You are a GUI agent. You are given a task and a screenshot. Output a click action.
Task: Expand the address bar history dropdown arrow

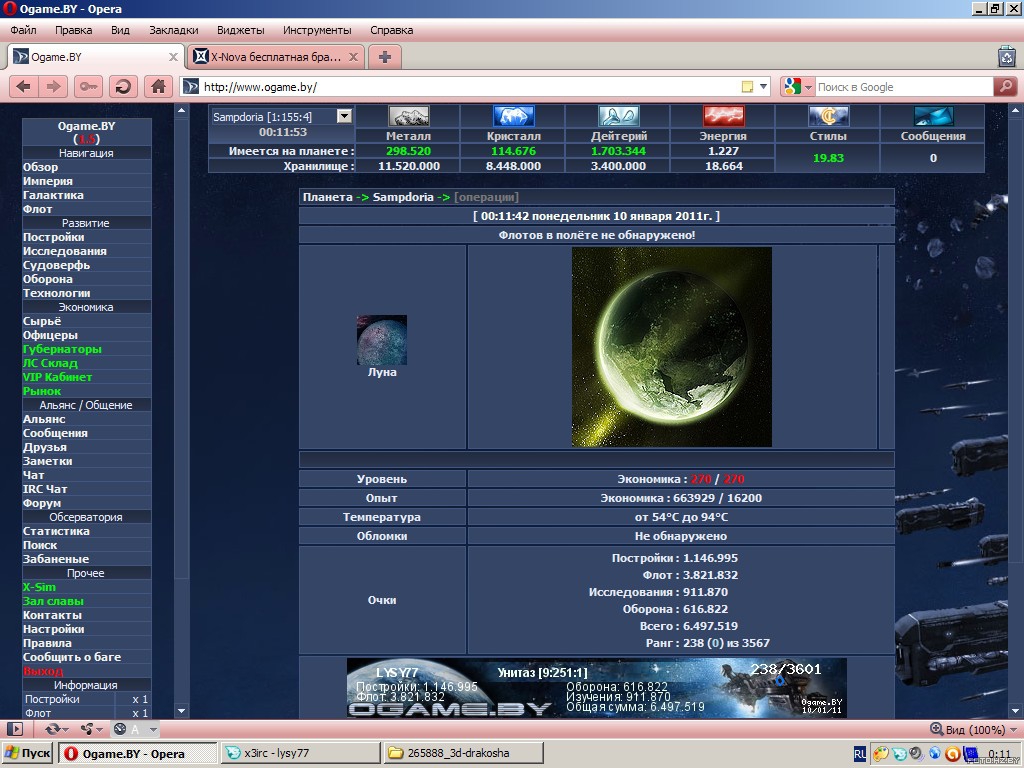point(763,86)
